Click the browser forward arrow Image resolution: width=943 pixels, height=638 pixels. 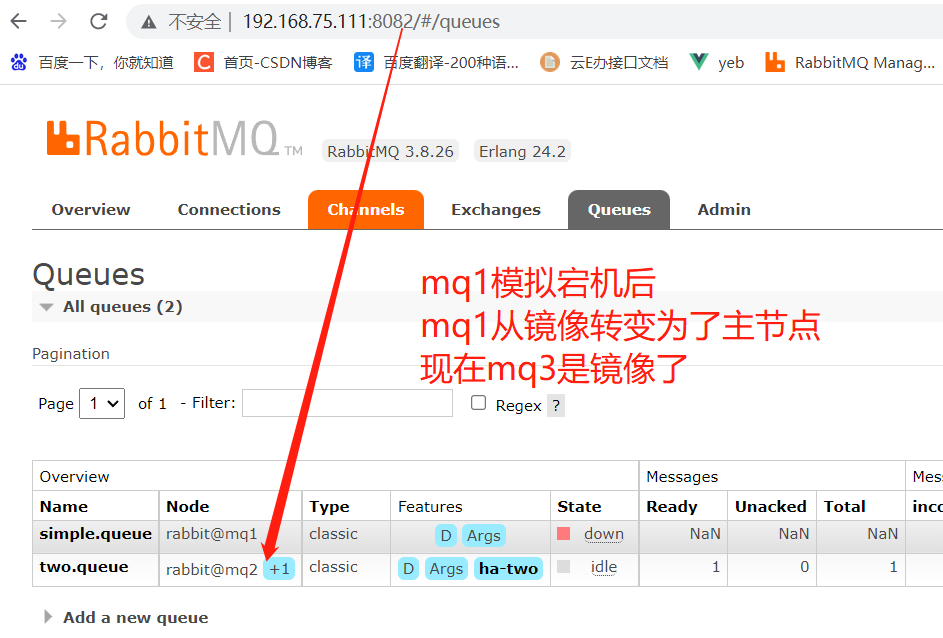pos(58,22)
